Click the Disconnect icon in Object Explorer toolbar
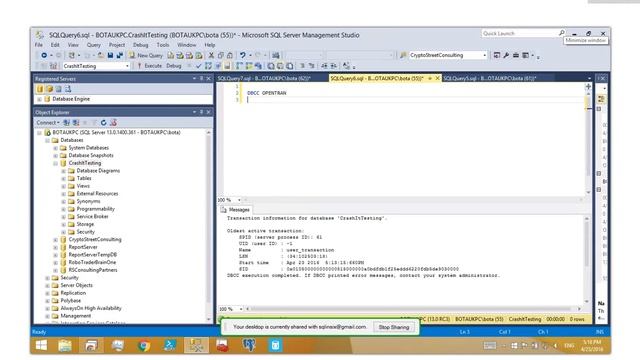 pyautogui.click(x=76, y=122)
